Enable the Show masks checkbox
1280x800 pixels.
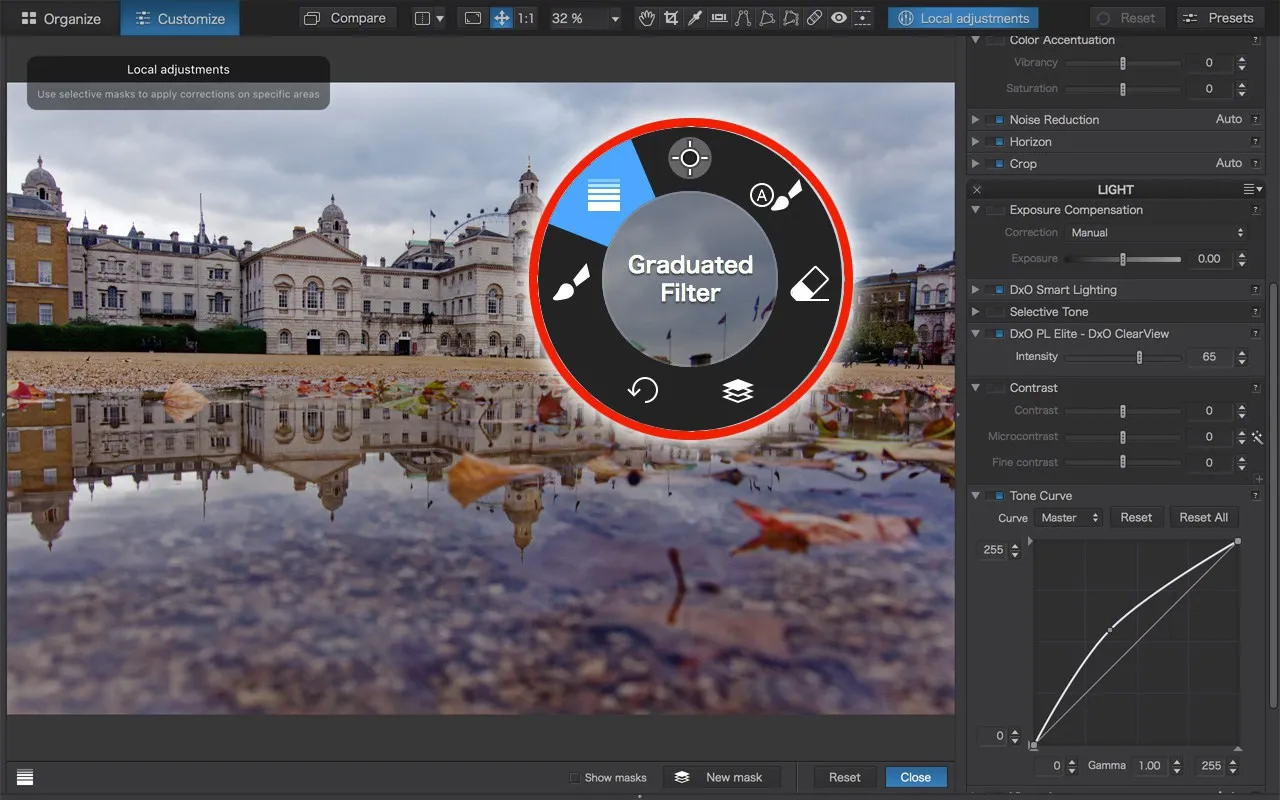pos(574,777)
